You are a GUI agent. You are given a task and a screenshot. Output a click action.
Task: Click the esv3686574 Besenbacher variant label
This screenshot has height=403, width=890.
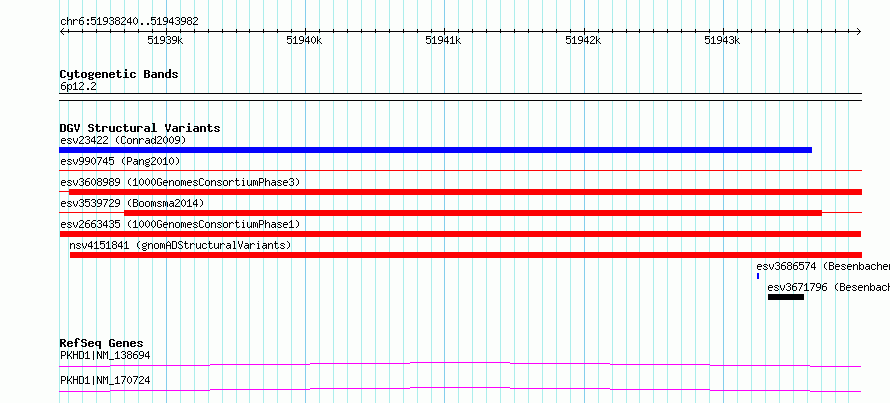coord(822,266)
